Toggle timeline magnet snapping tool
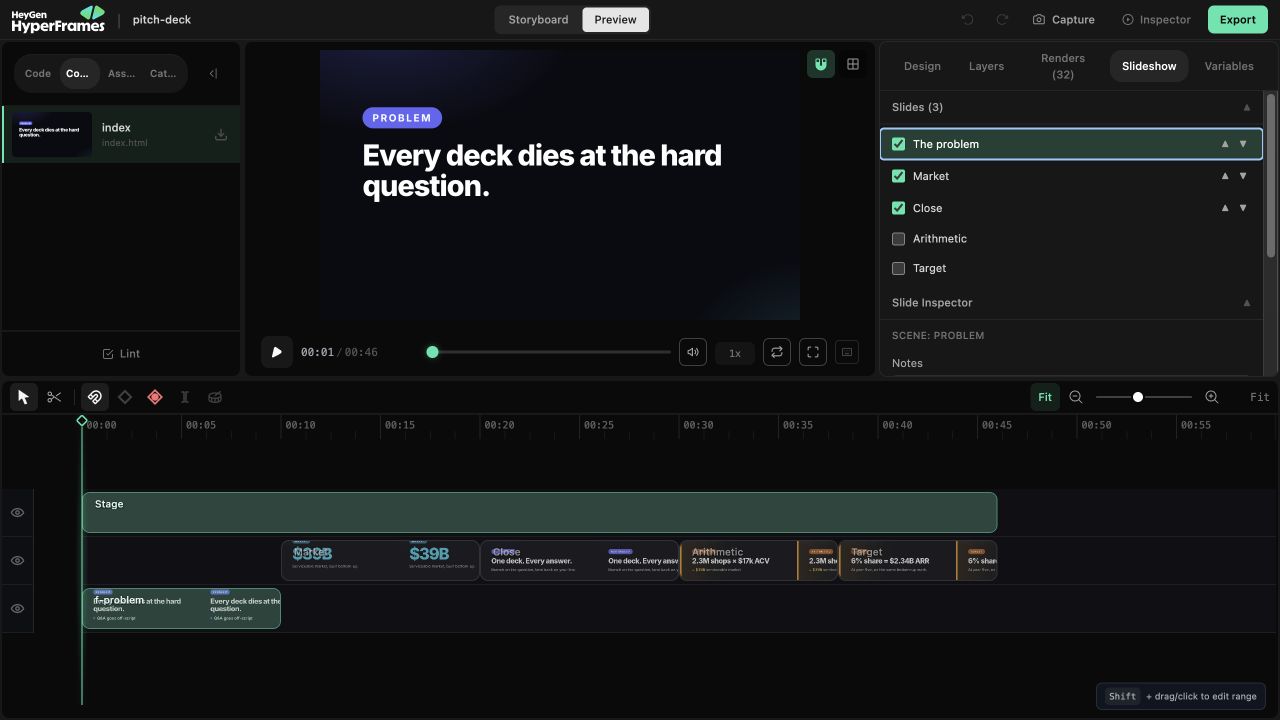Viewport: 1280px width, 720px height. (94, 397)
